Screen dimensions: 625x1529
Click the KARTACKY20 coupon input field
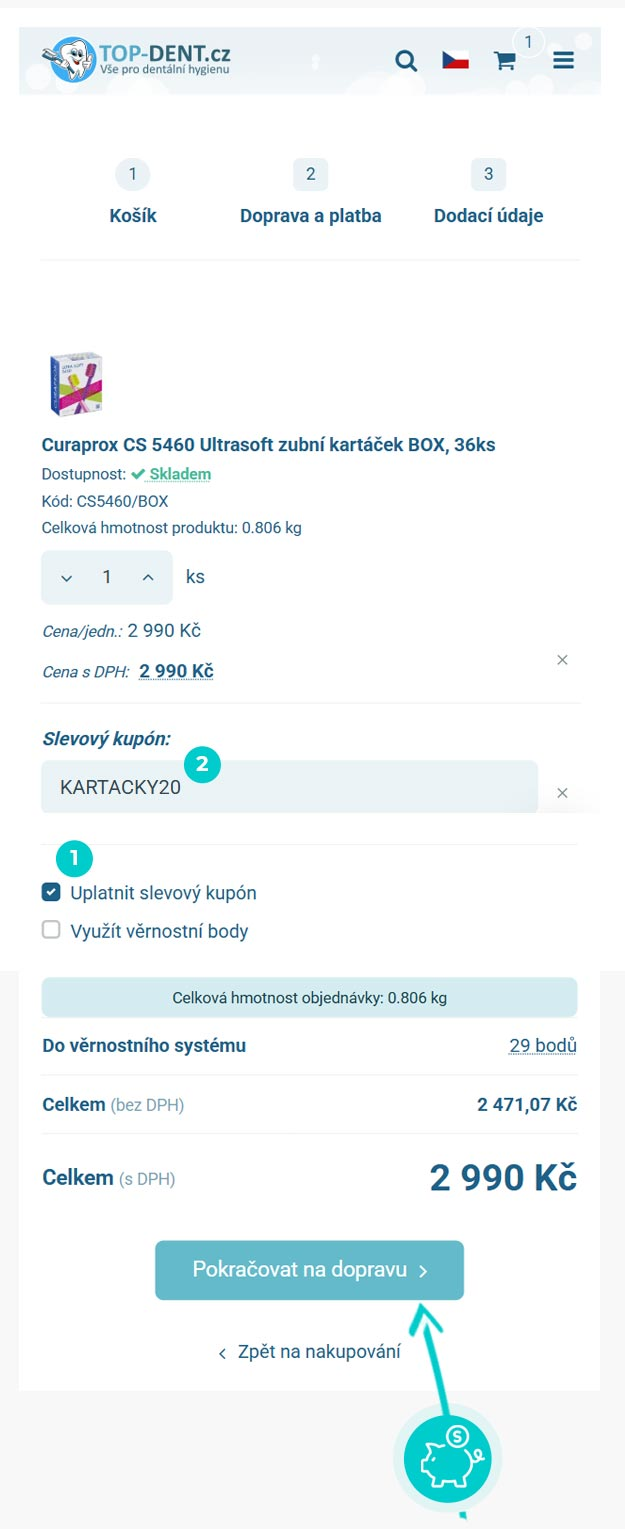point(289,787)
